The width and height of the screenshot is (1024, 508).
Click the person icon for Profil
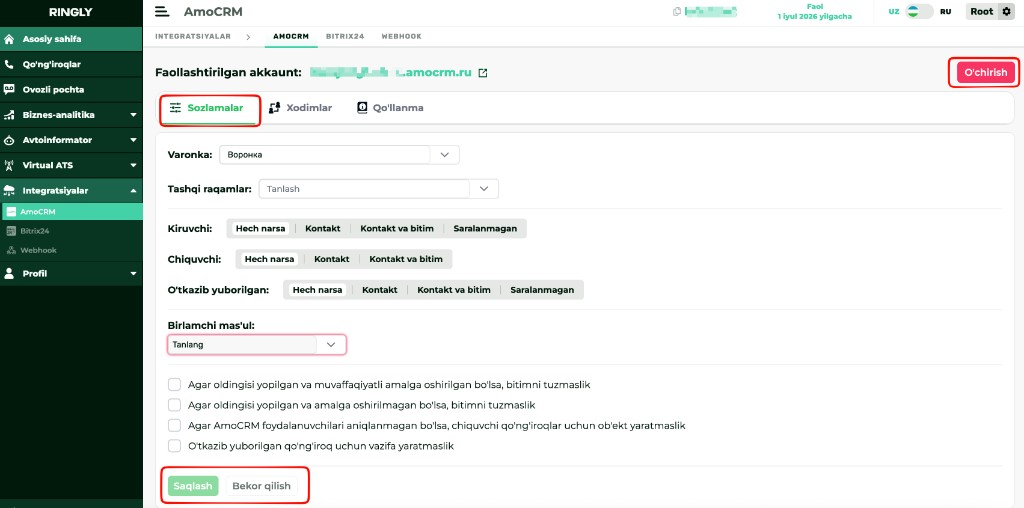pyautogui.click(x=9, y=274)
